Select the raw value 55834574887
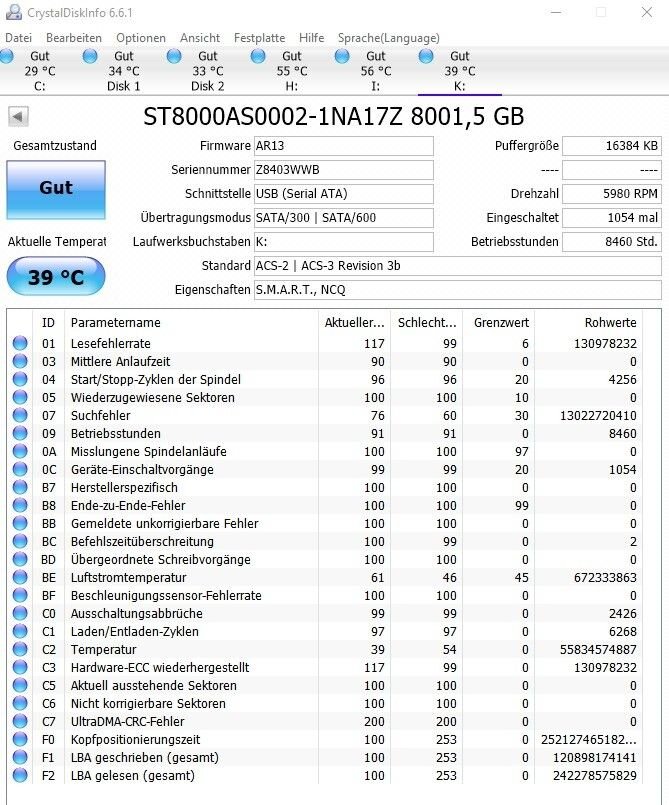Screen dimensions: 669x805 pos(598,649)
